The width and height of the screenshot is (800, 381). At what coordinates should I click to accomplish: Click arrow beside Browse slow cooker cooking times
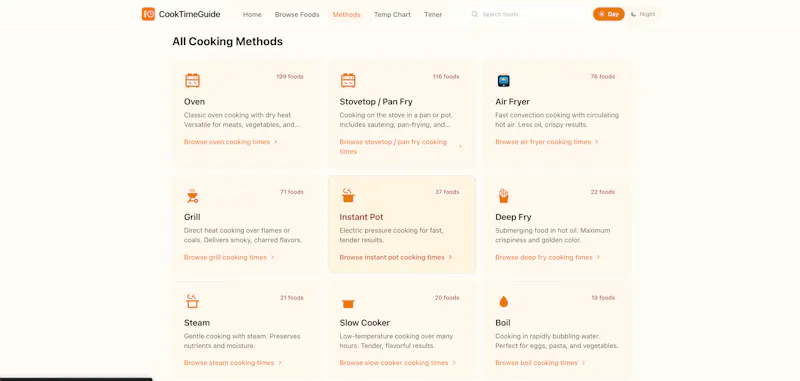tap(454, 363)
